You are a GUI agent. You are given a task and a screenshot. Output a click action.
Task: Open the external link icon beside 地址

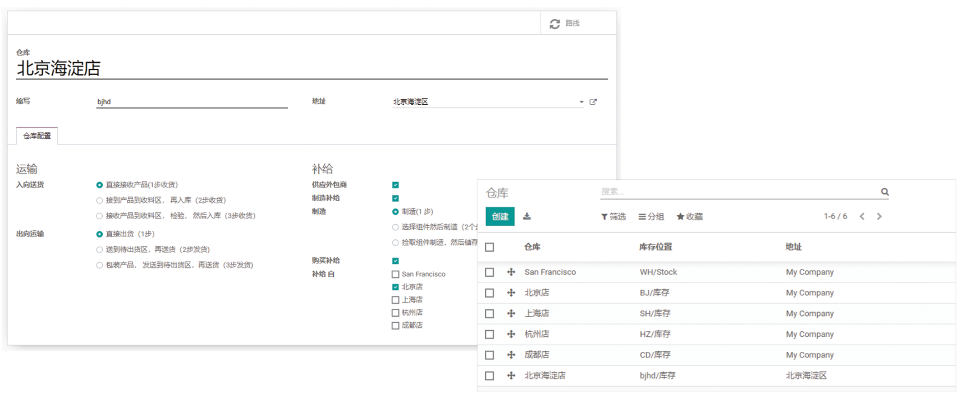(x=593, y=102)
